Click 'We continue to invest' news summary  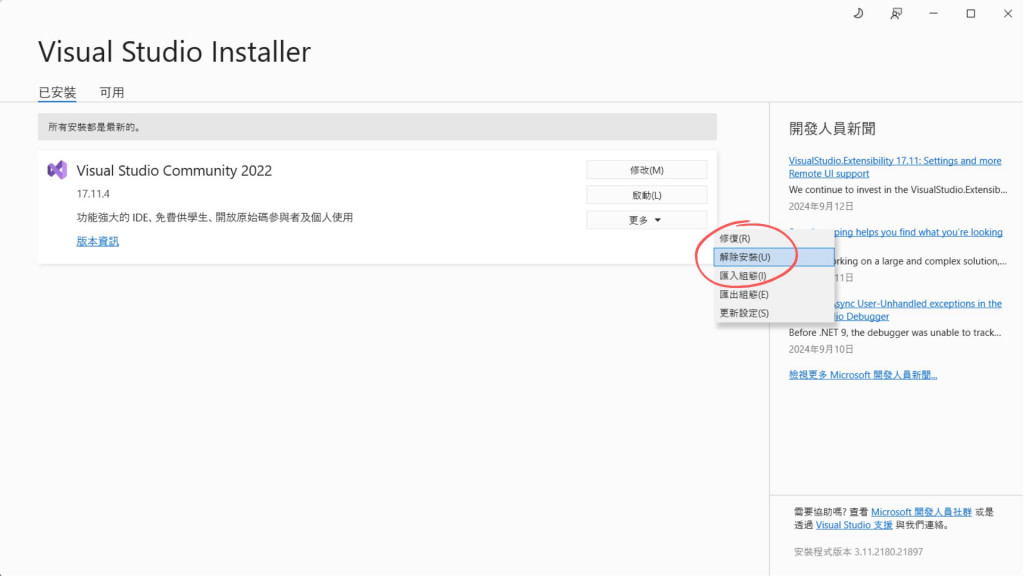[897, 190]
